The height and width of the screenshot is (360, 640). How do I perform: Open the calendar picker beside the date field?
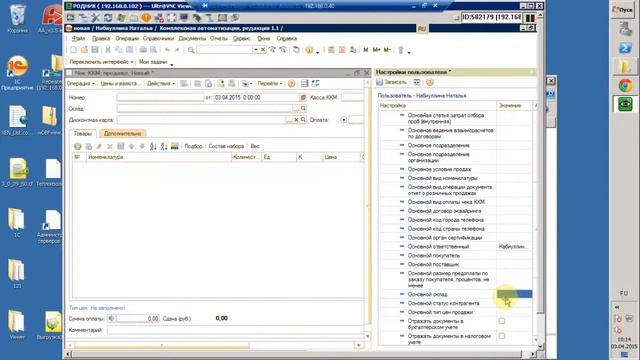click(303, 98)
